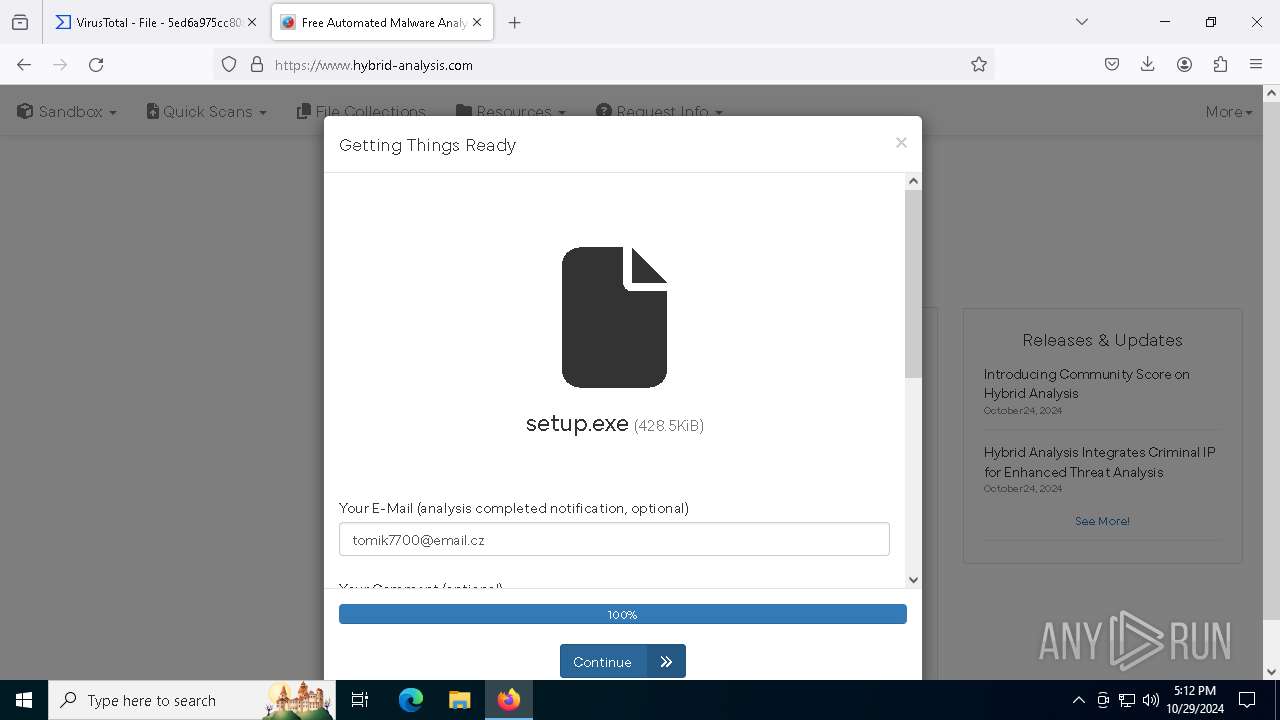The width and height of the screenshot is (1280, 720).
Task: Expand the Quick Scans menu
Action: [x=206, y=111]
